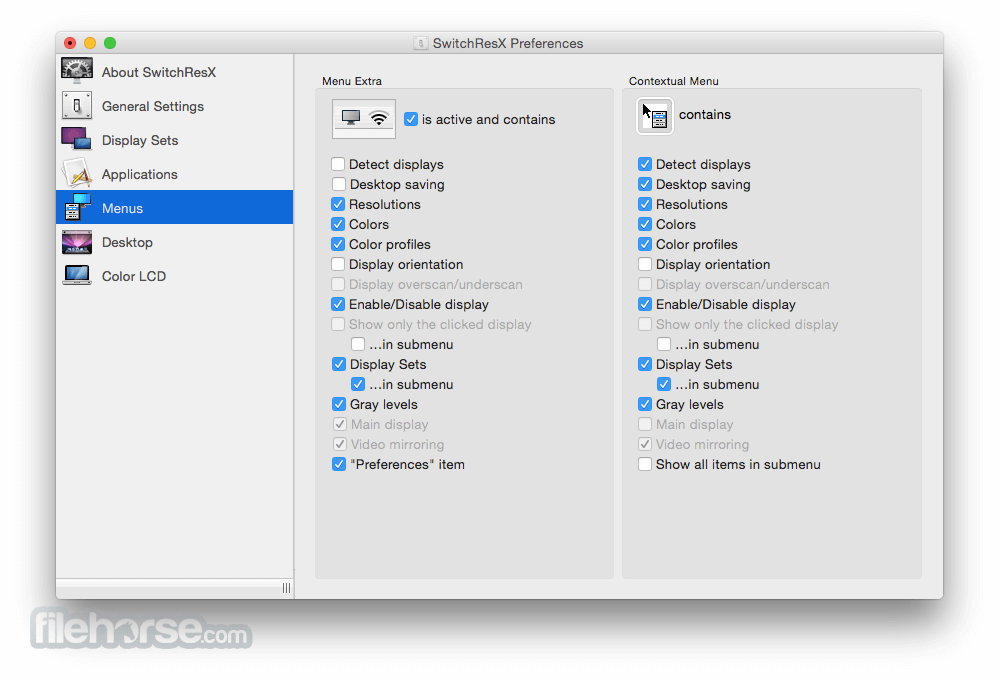
Task: Go to General Settings pane
Action: click(153, 106)
